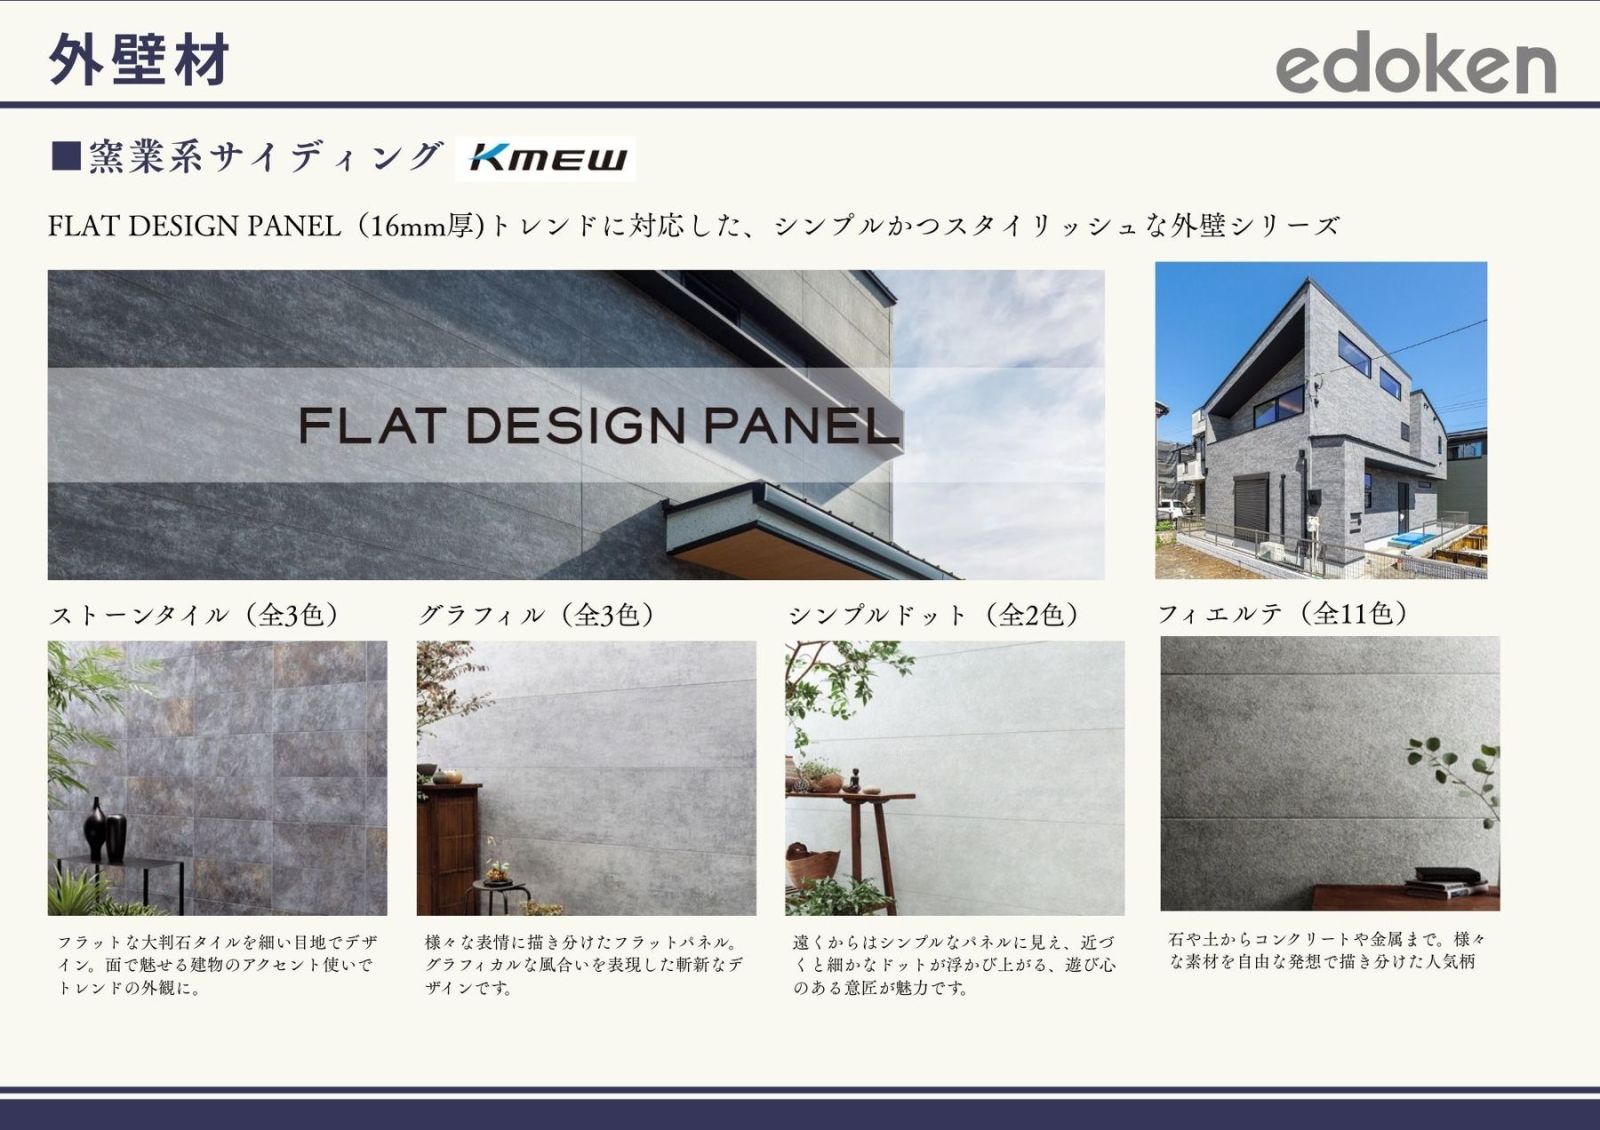
Task: Click the 窯業系サイディング heading text
Action: point(265,157)
